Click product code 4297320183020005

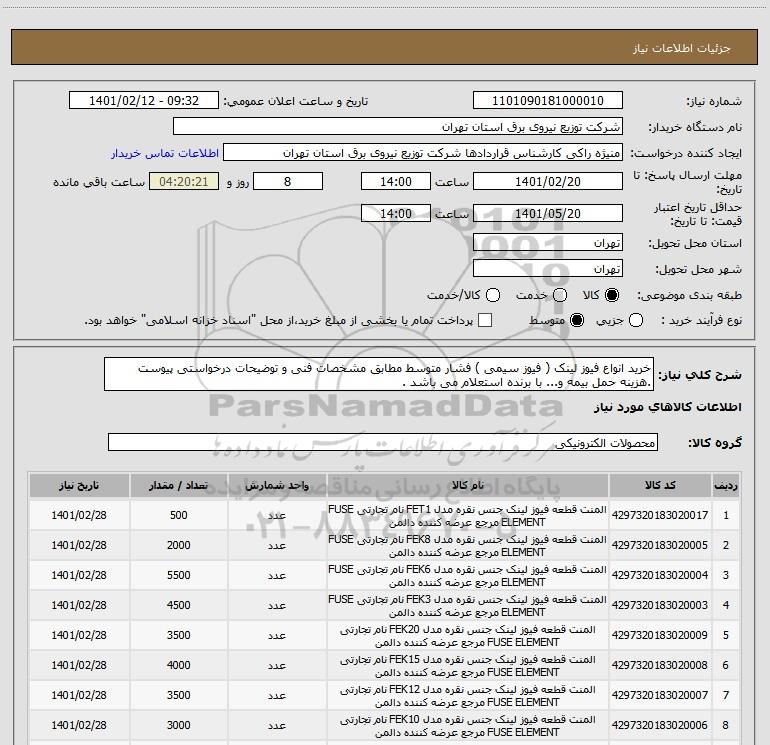tap(660, 545)
